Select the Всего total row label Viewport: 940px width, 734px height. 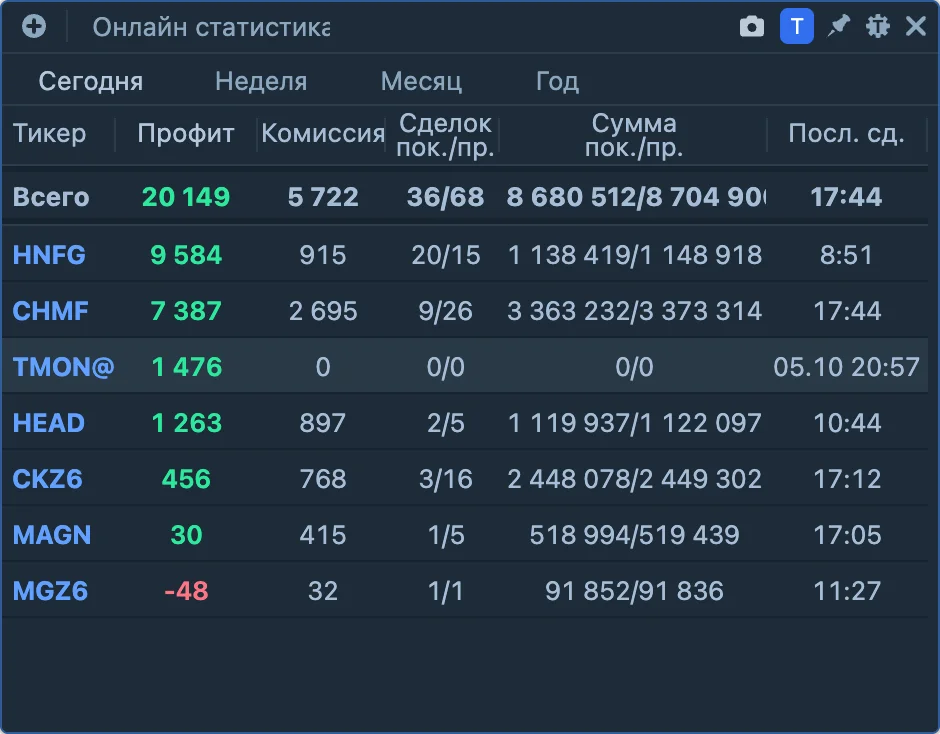point(51,197)
